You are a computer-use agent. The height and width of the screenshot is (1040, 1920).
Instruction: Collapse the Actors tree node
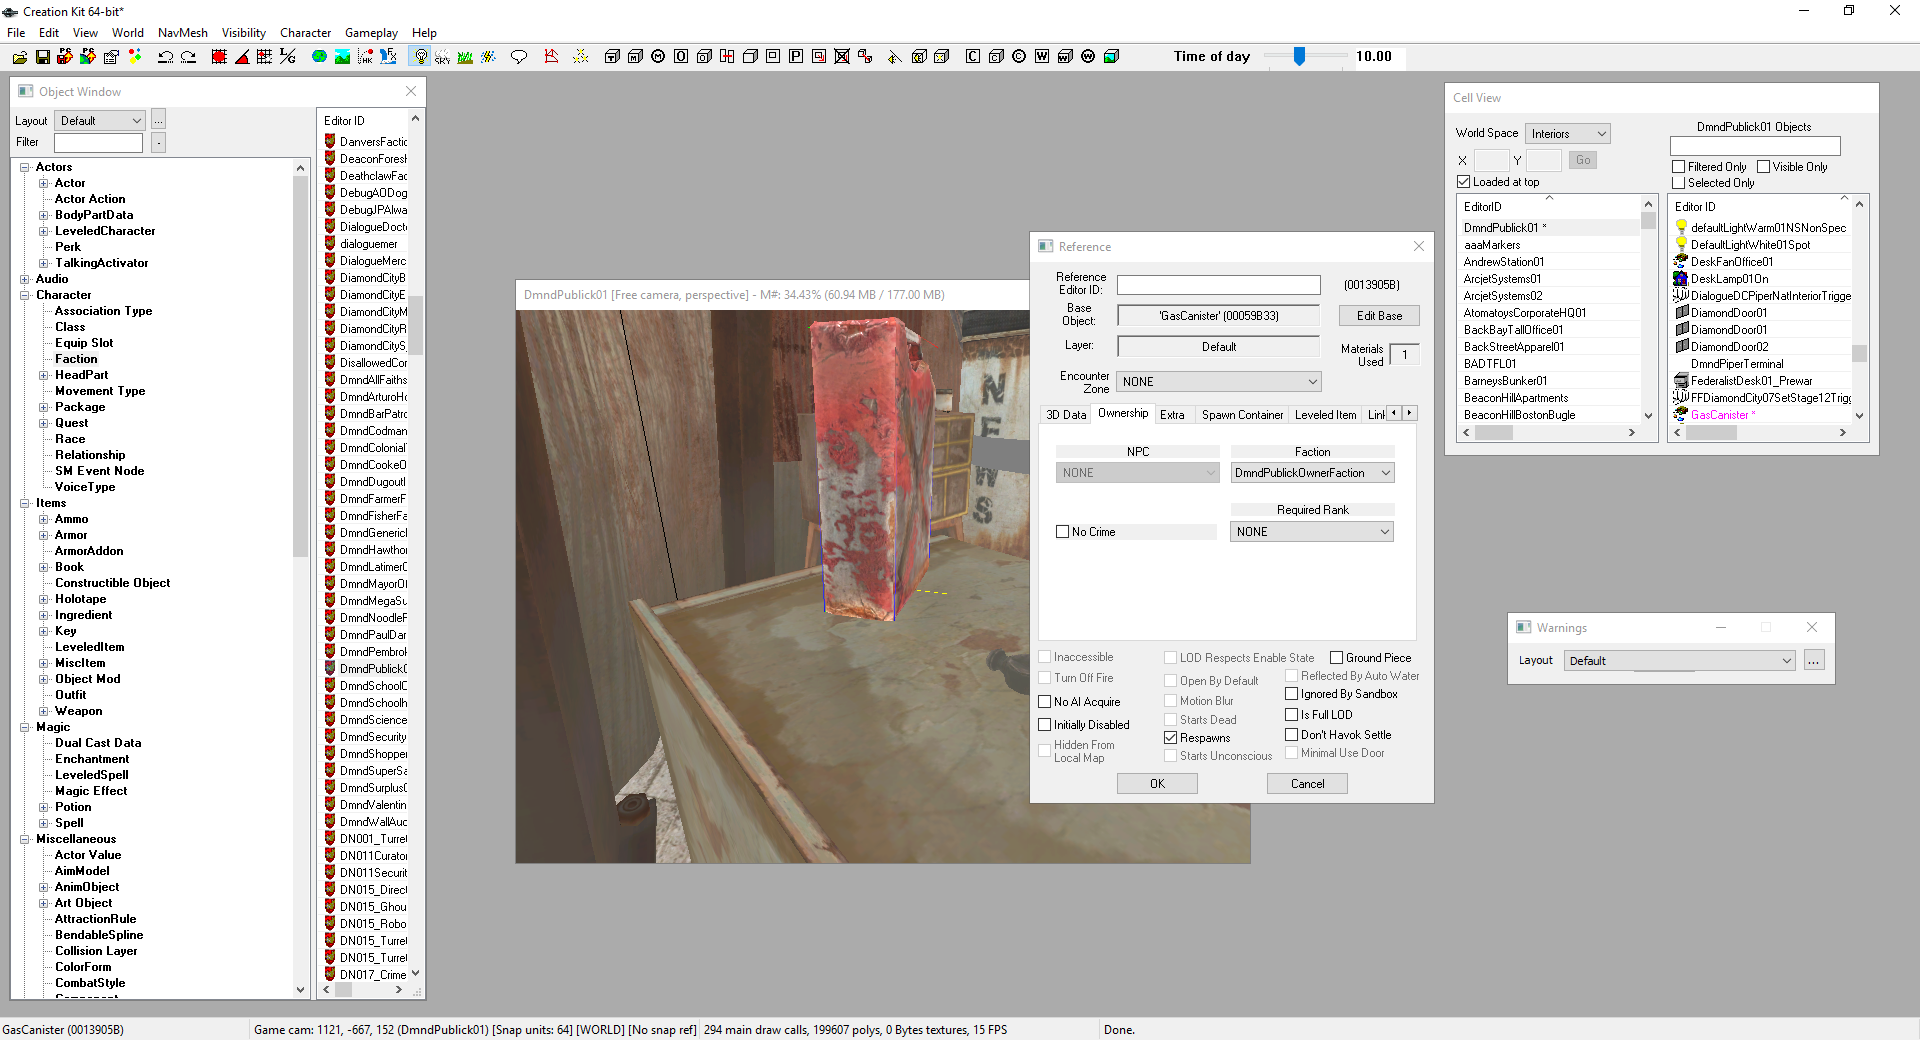coord(25,167)
